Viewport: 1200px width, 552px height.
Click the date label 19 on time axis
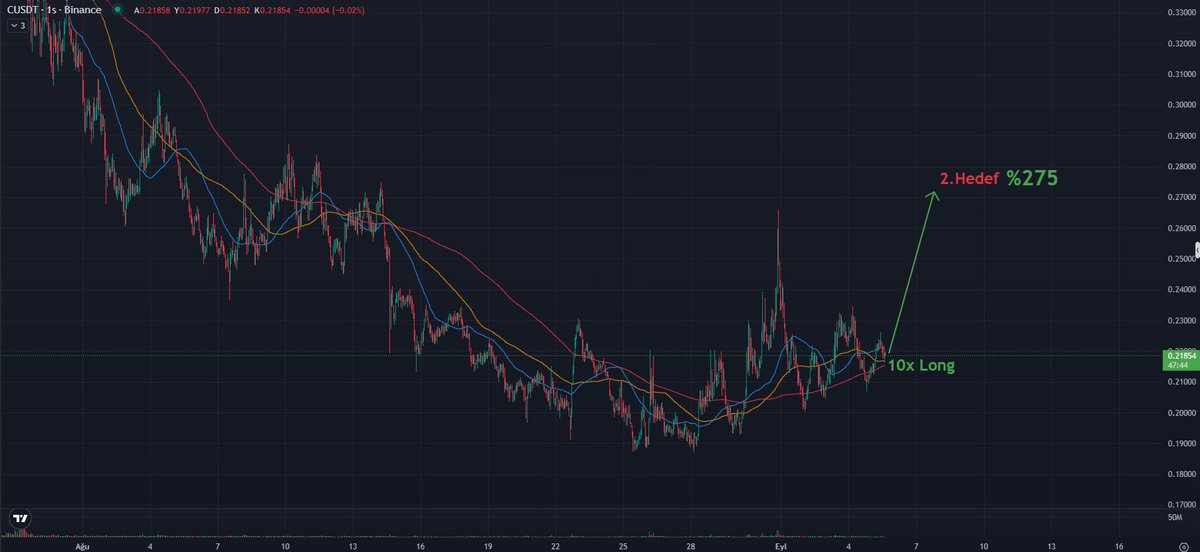[x=487, y=548]
